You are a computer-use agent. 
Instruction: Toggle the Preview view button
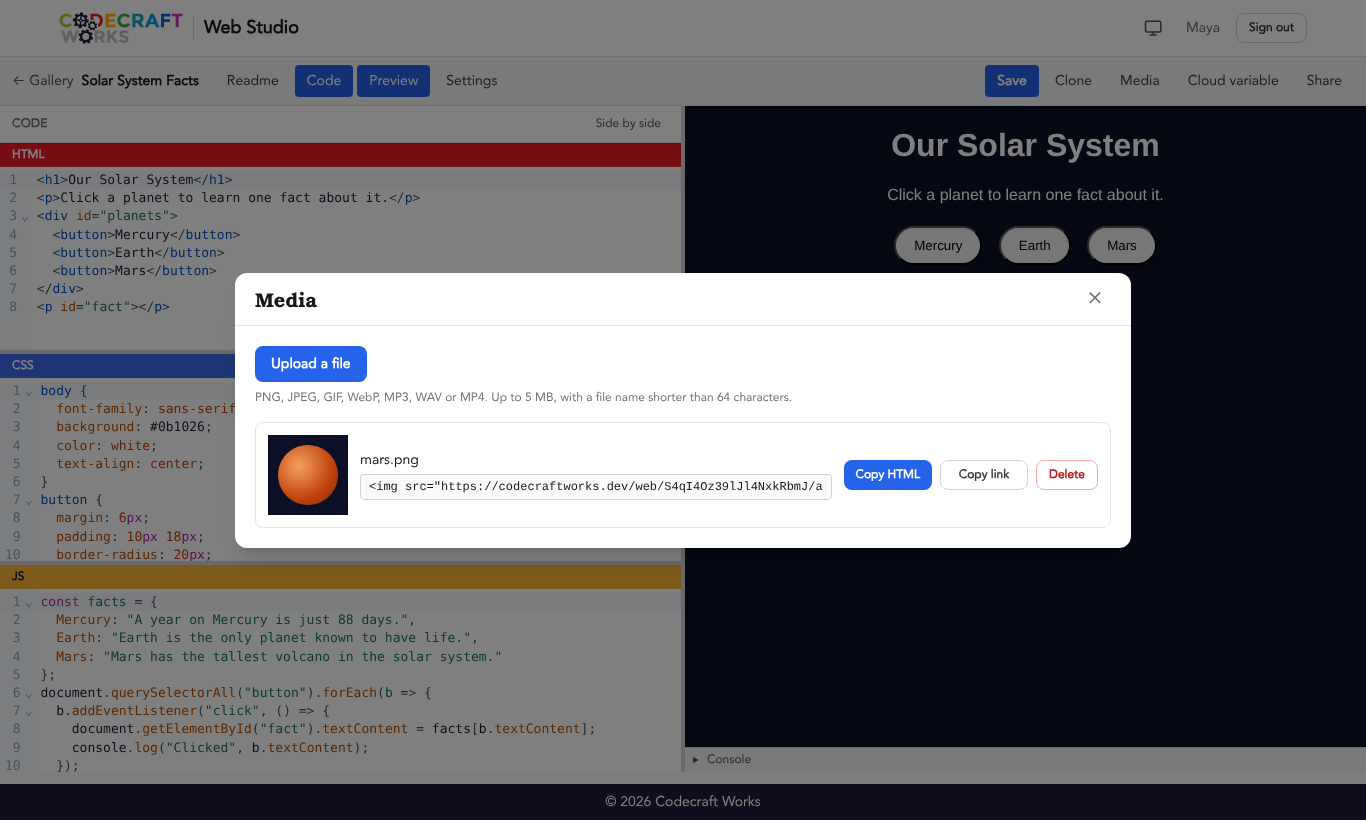(x=393, y=80)
